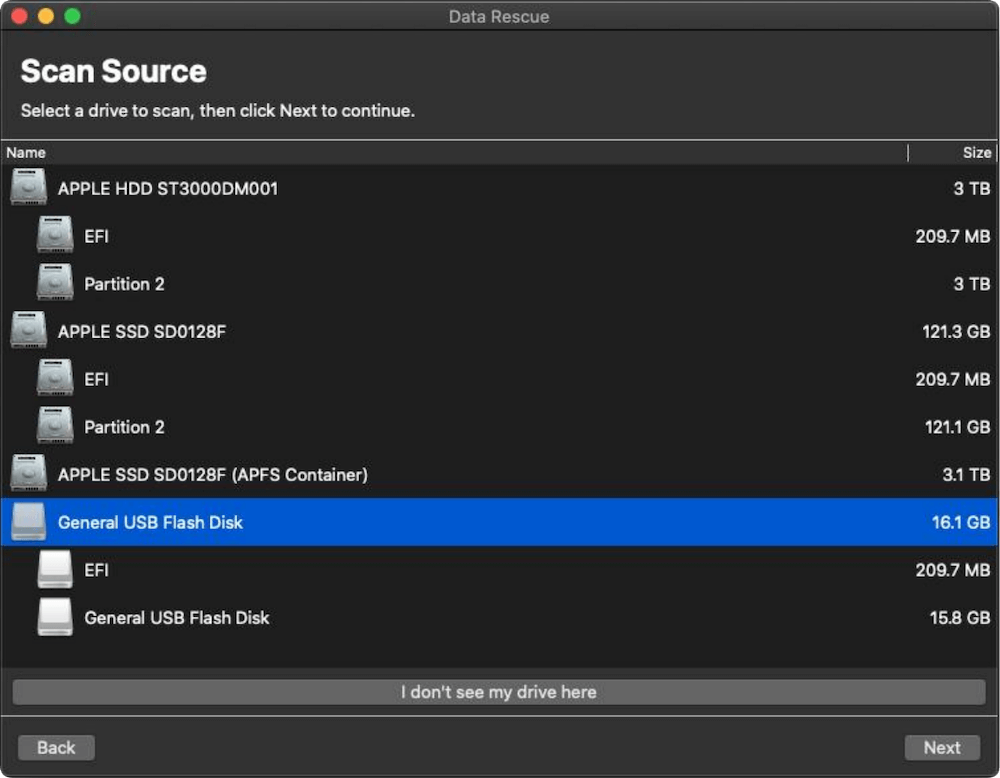
Task: Click the Back button
Action: pyautogui.click(x=55, y=747)
